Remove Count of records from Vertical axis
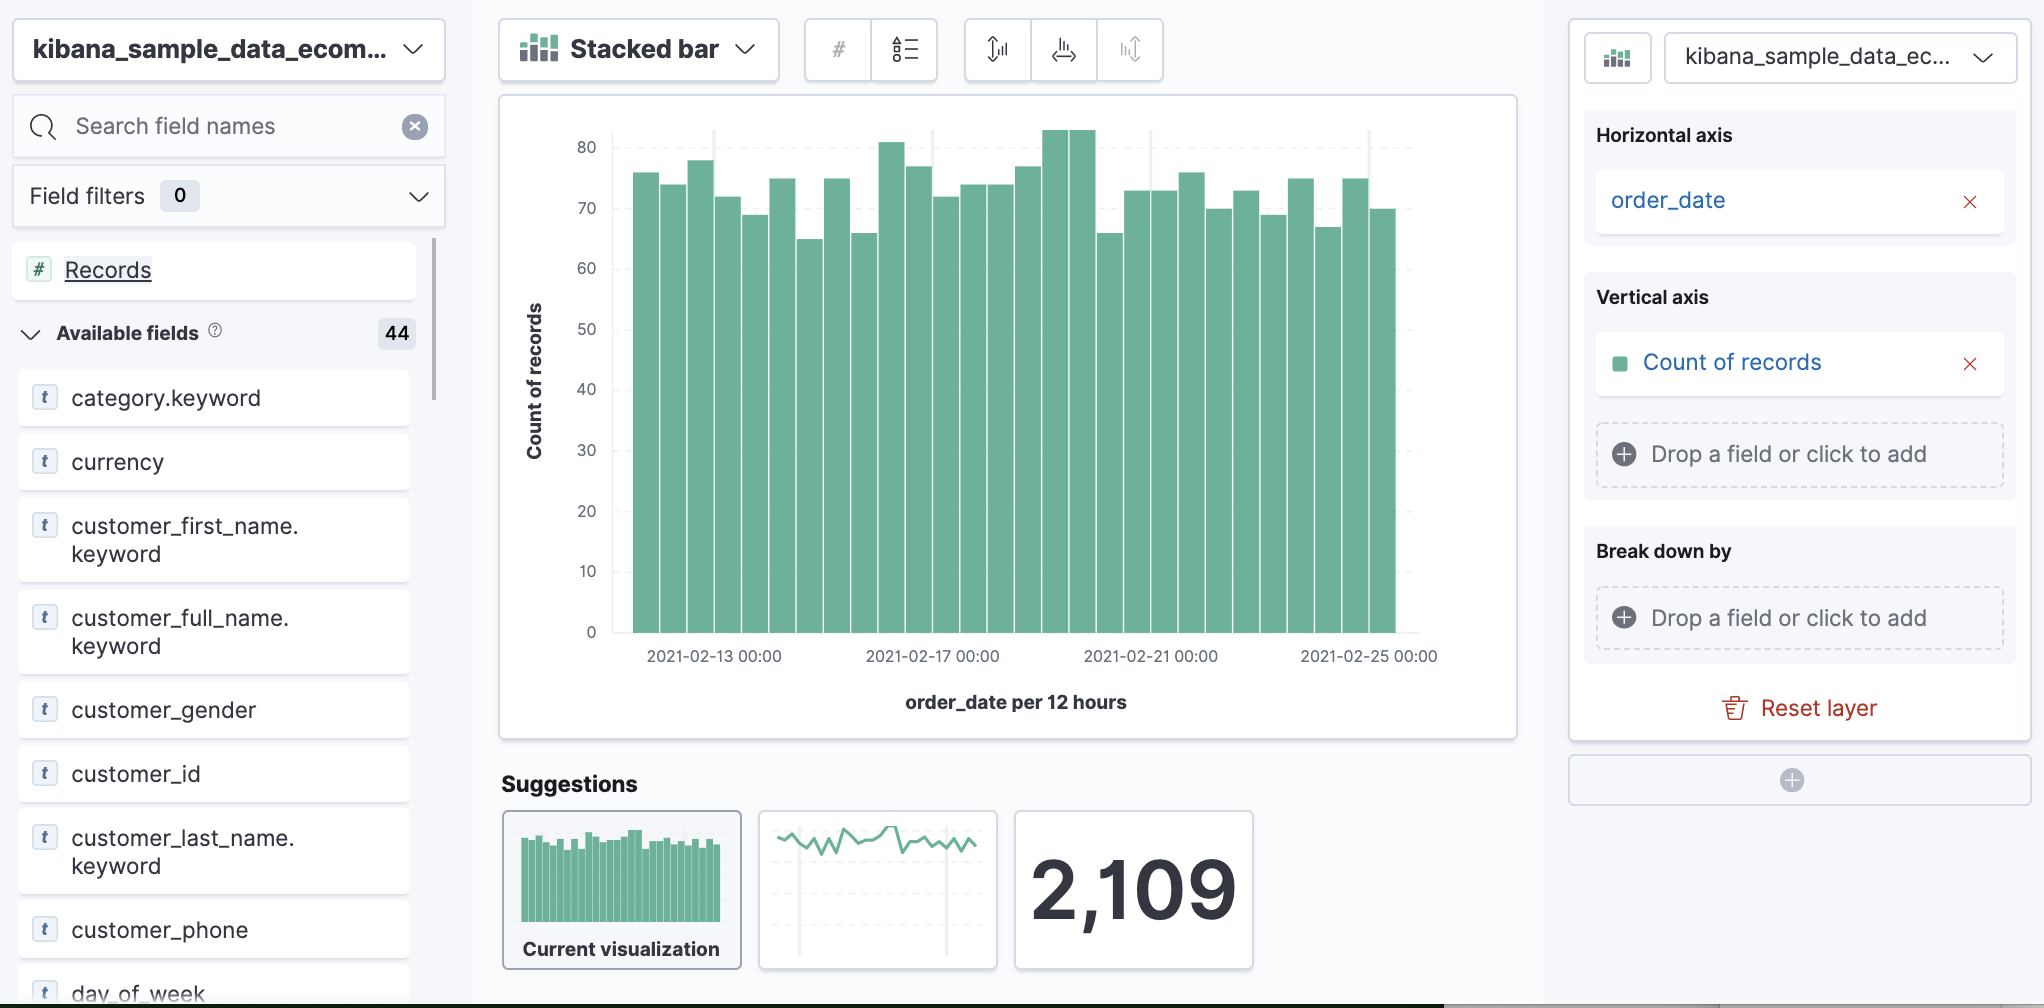Viewport: 2044px width, 1008px height. point(1969,364)
